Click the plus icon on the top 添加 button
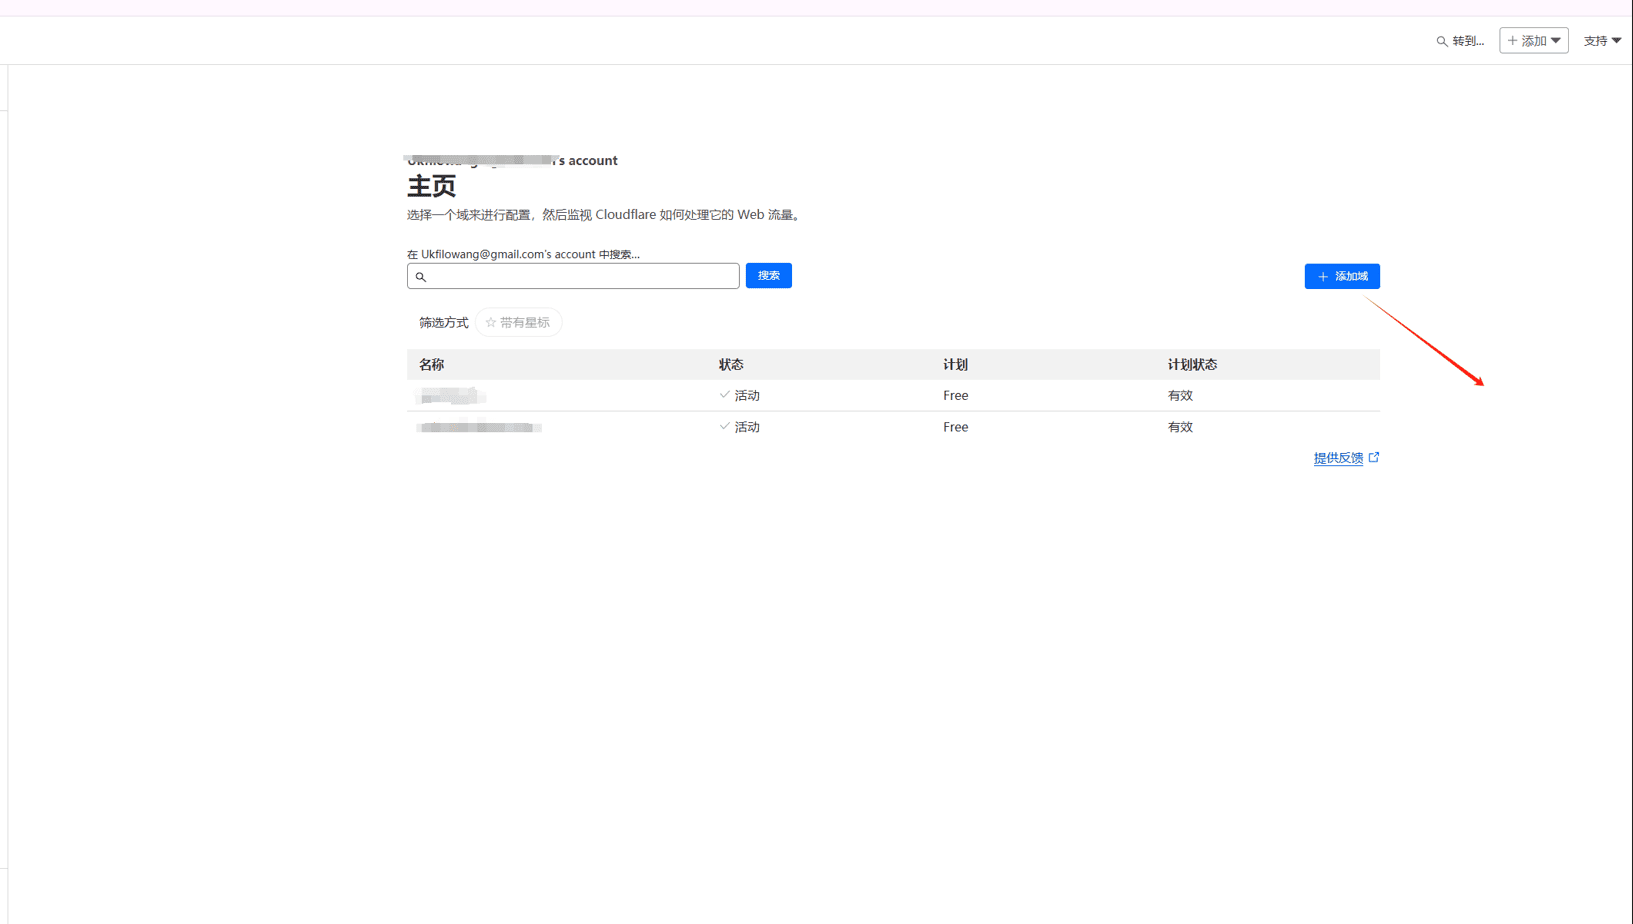1633x924 pixels. pos(1512,40)
